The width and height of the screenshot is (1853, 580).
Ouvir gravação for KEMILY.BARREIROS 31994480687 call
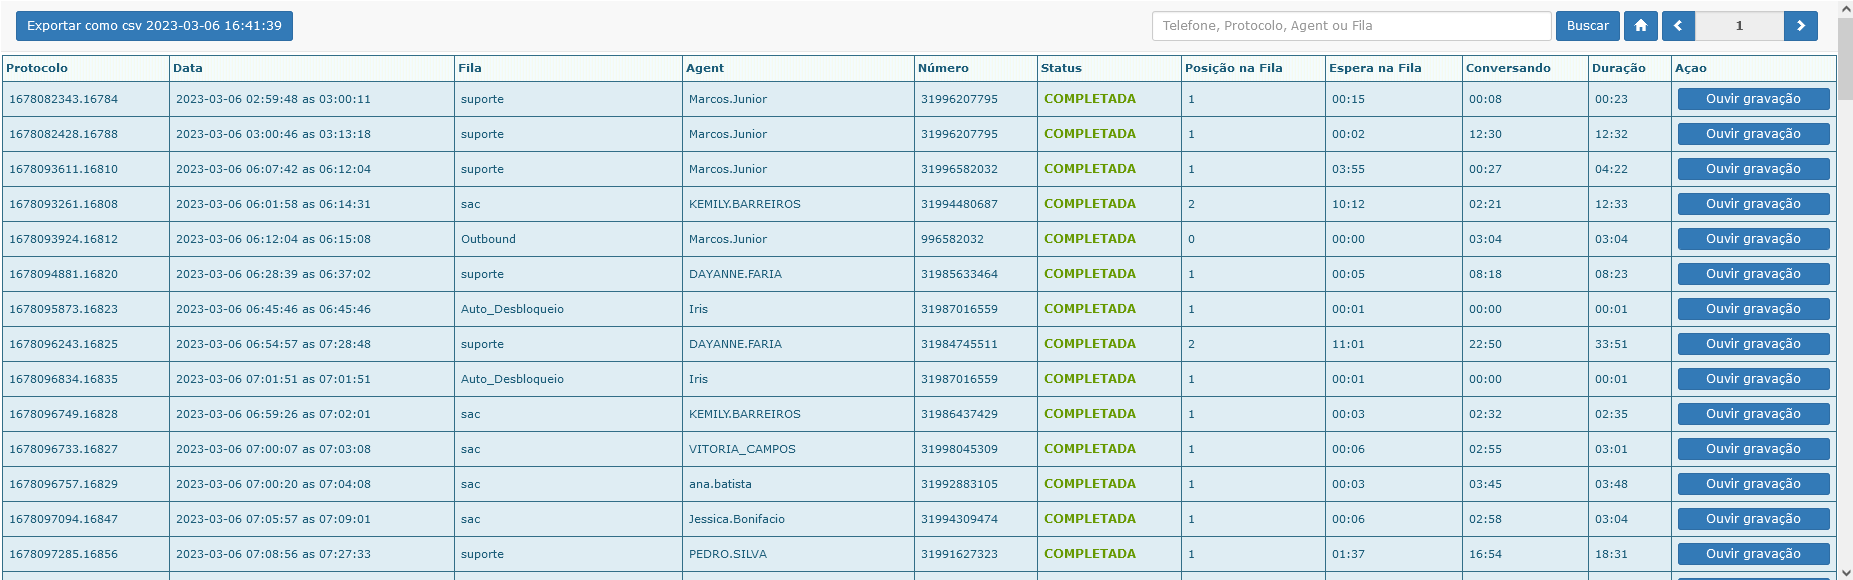tap(1753, 204)
